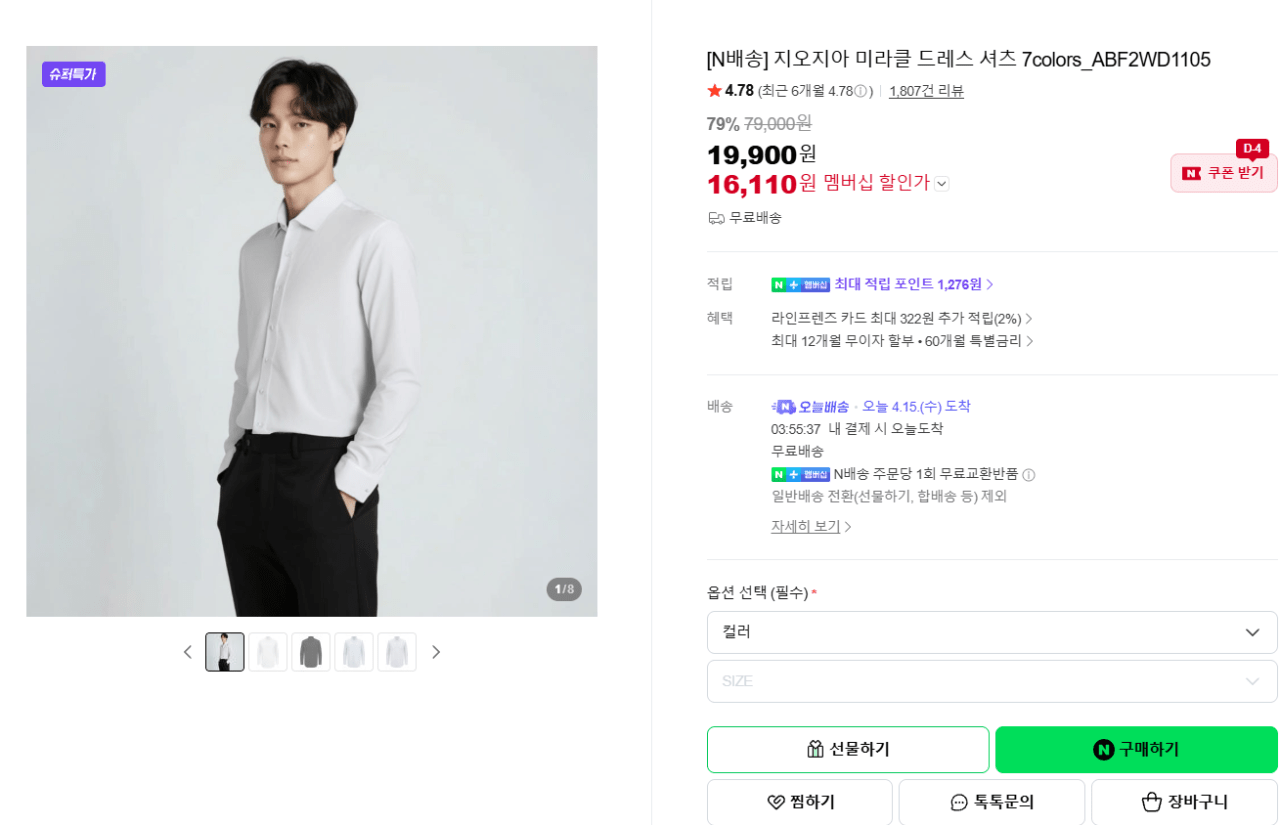Click the 쿠폰 받기 coupon button with D-4 badge
The height and width of the screenshot is (825, 1280).
click(1223, 172)
